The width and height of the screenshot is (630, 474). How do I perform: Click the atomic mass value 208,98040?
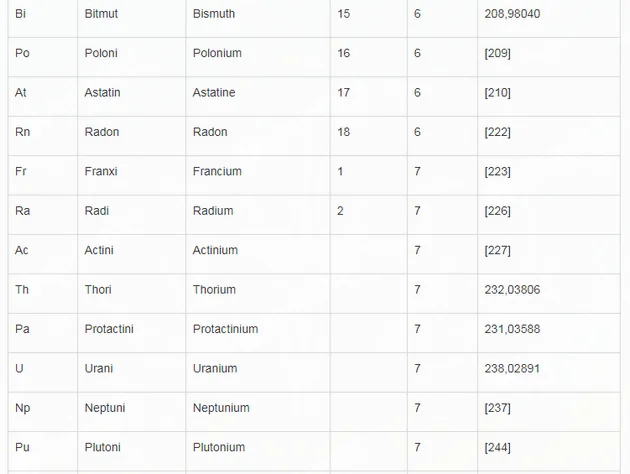[x=512, y=14]
